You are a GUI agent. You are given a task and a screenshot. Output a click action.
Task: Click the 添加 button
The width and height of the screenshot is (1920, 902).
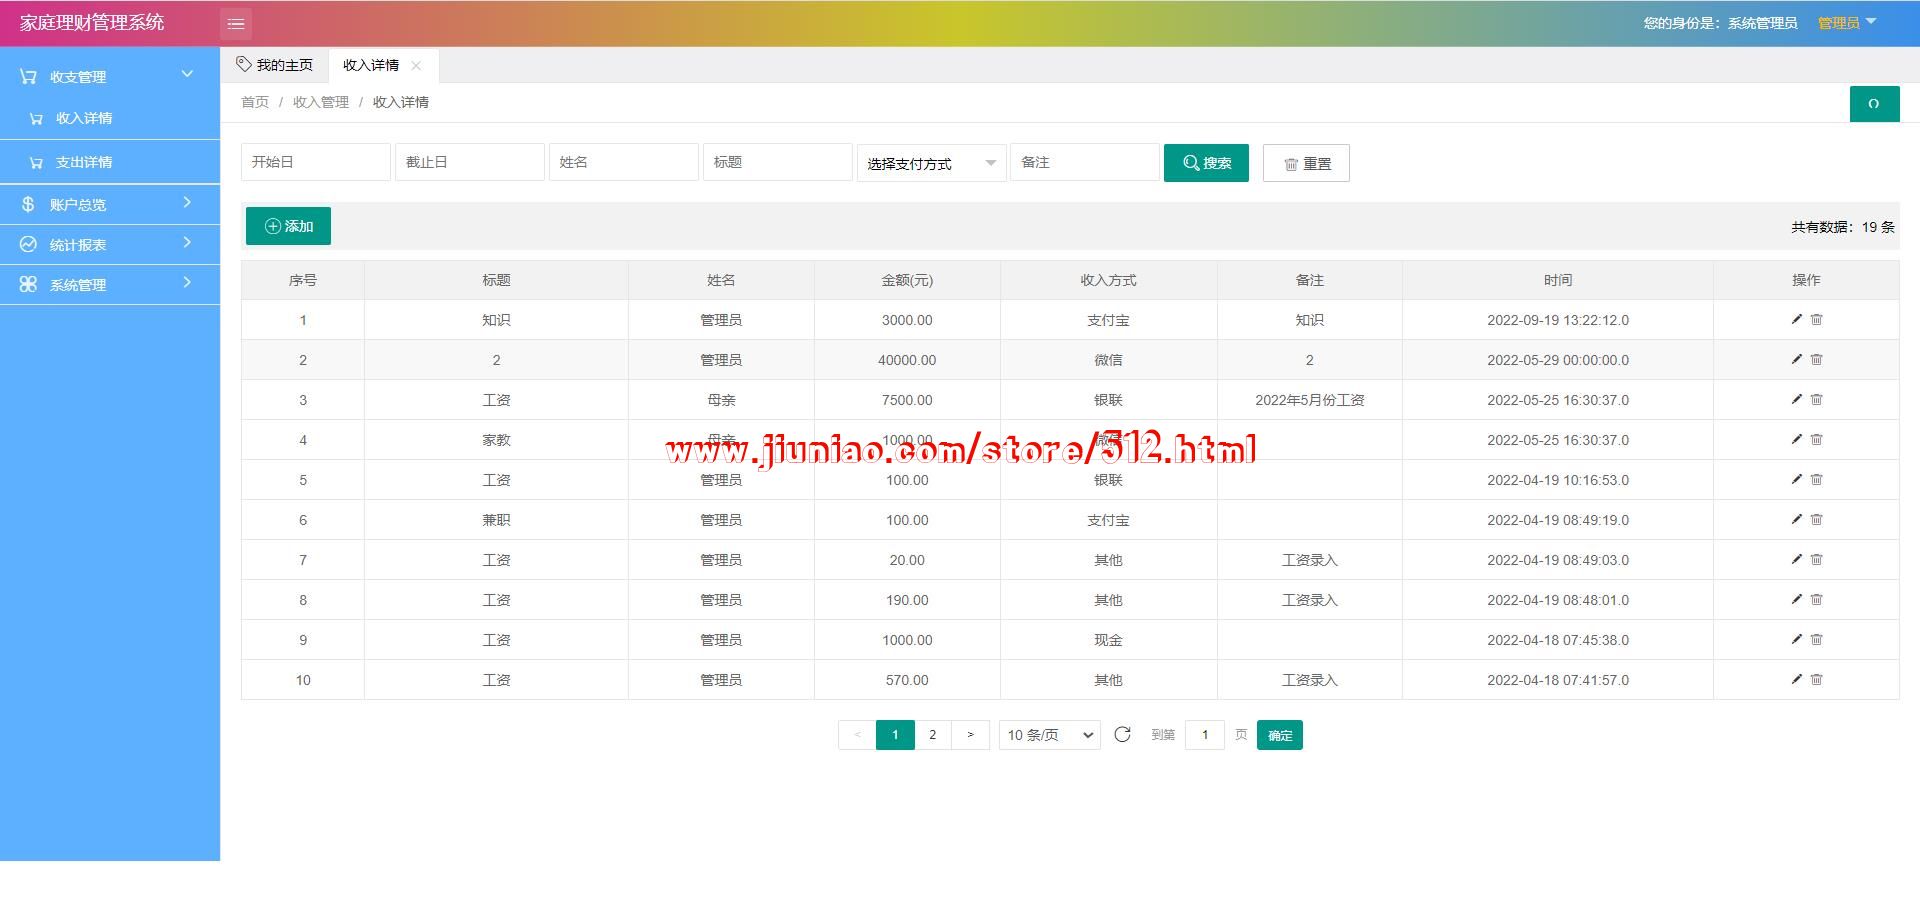point(288,226)
